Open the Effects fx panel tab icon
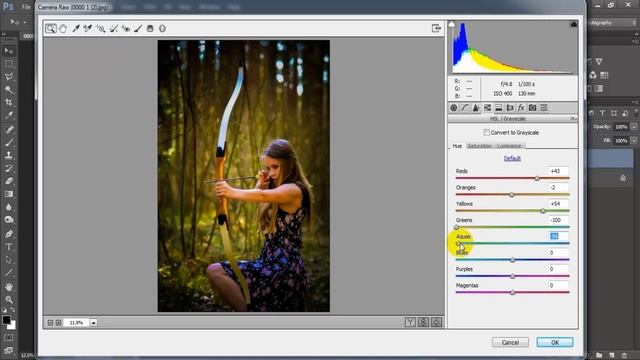This screenshot has height=360, width=640. point(521,108)
